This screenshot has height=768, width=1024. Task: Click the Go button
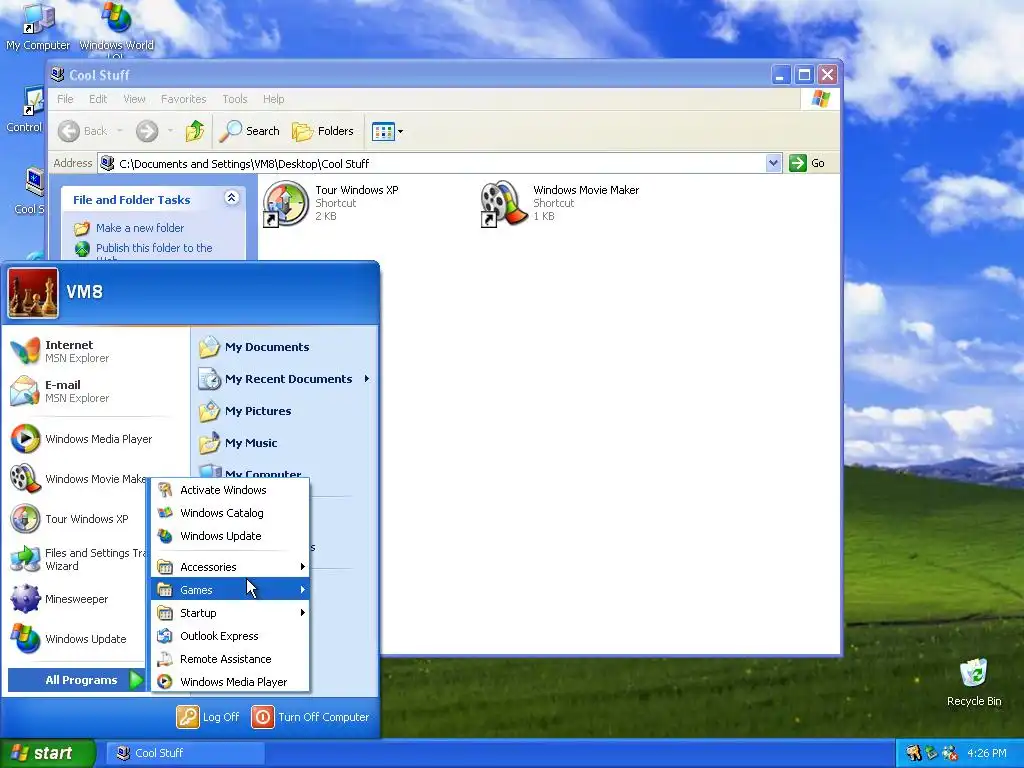807,163
